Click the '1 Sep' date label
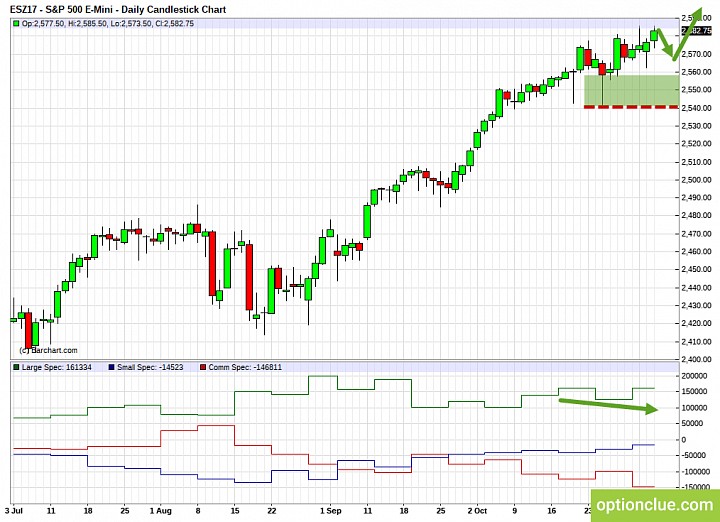The width and height of the screenshot is (720, 522). 331,511
